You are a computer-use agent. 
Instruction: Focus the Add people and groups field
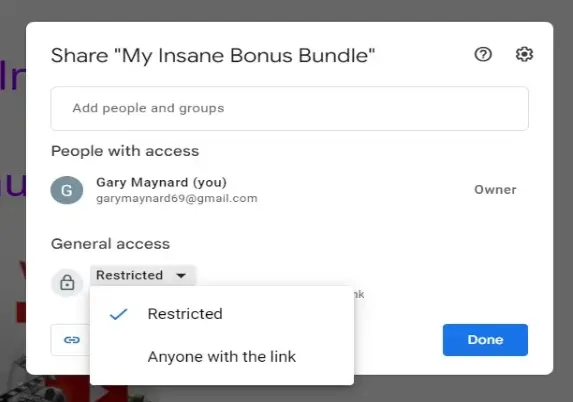tap(289, 109)
